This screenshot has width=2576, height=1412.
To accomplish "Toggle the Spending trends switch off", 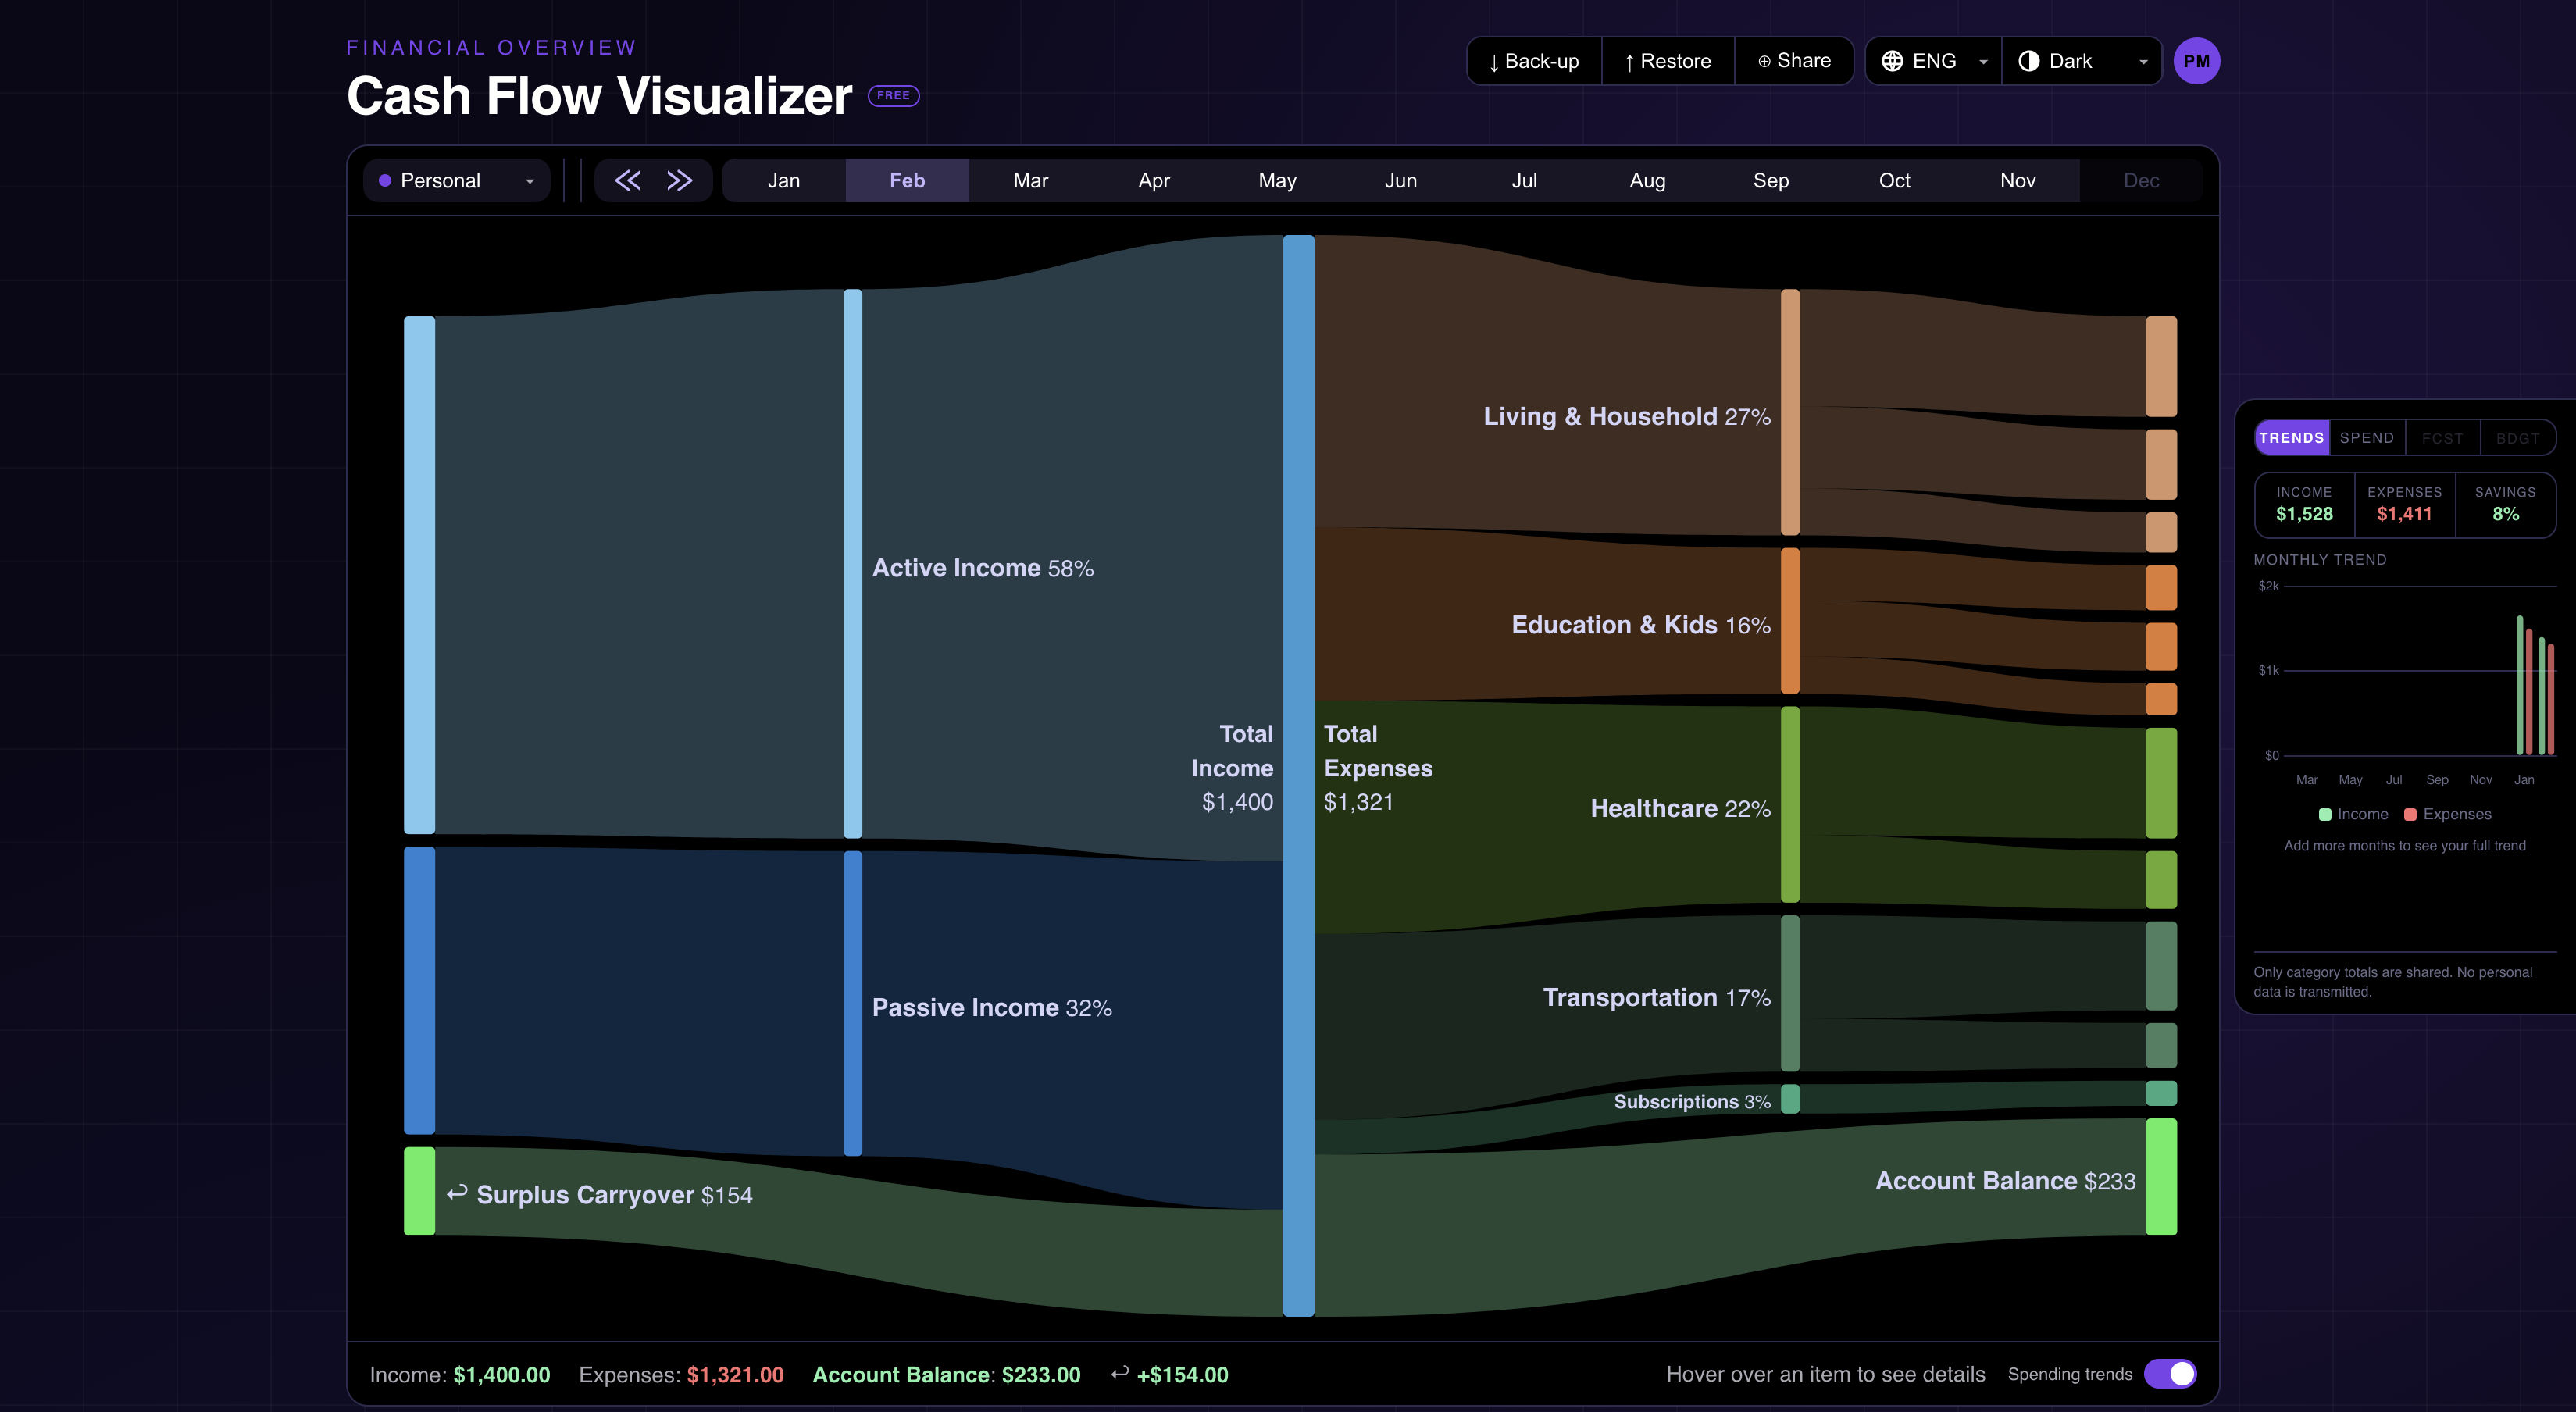I will (2170, 1373).
